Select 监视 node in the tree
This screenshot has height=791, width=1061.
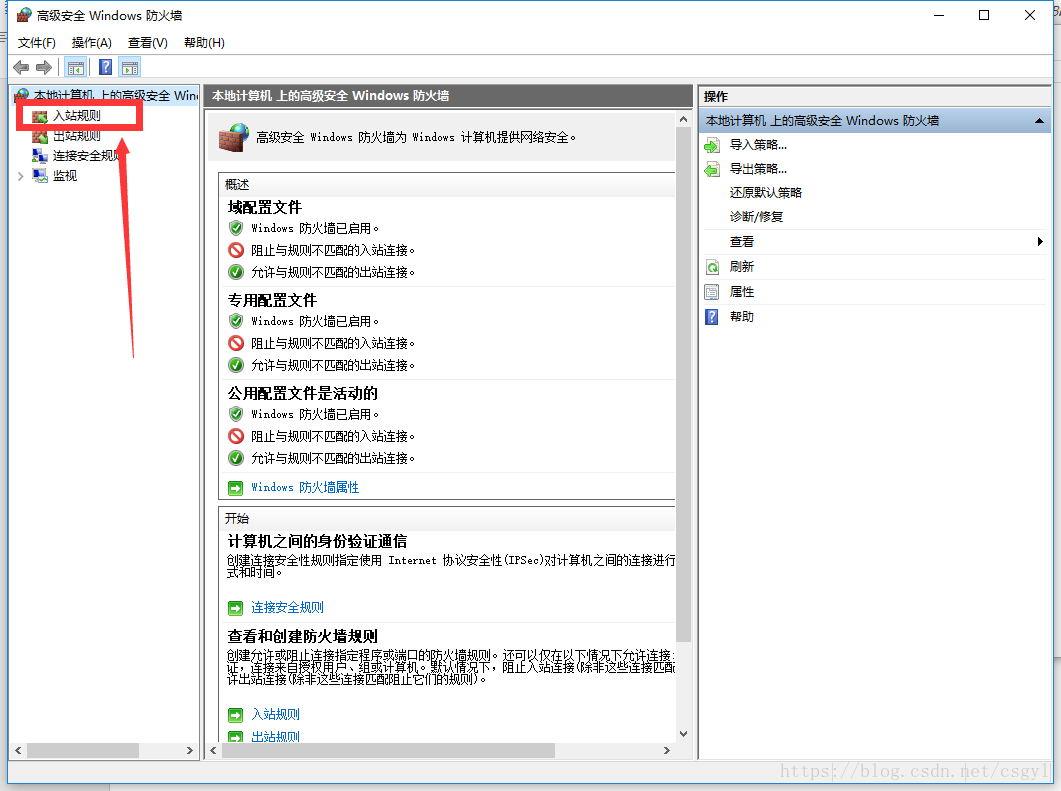(65, 176)
